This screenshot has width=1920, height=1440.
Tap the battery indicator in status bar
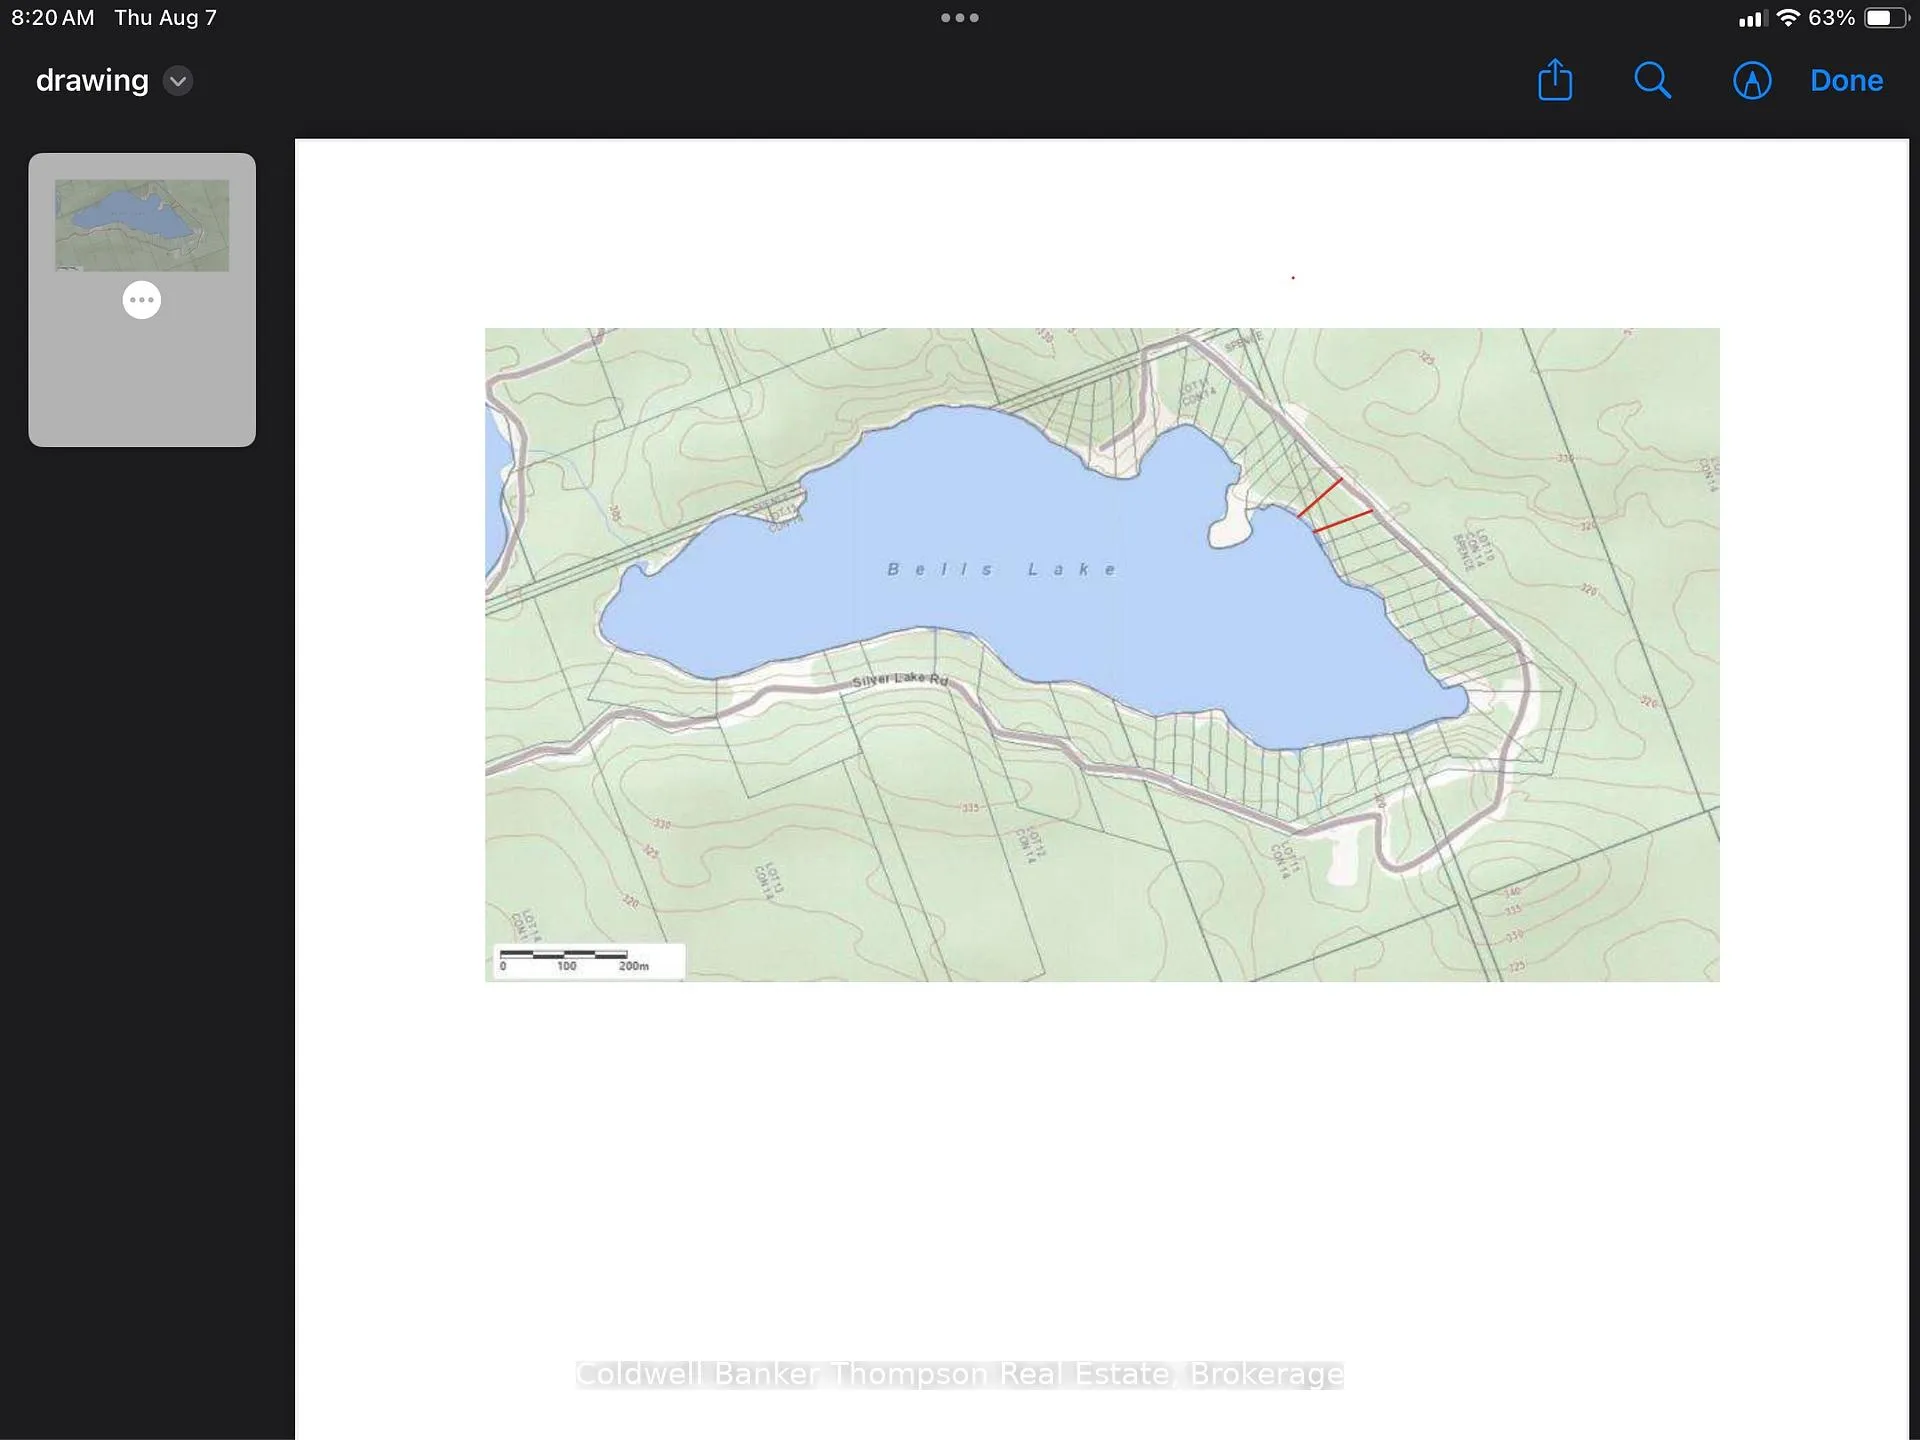coord(1886,18)
